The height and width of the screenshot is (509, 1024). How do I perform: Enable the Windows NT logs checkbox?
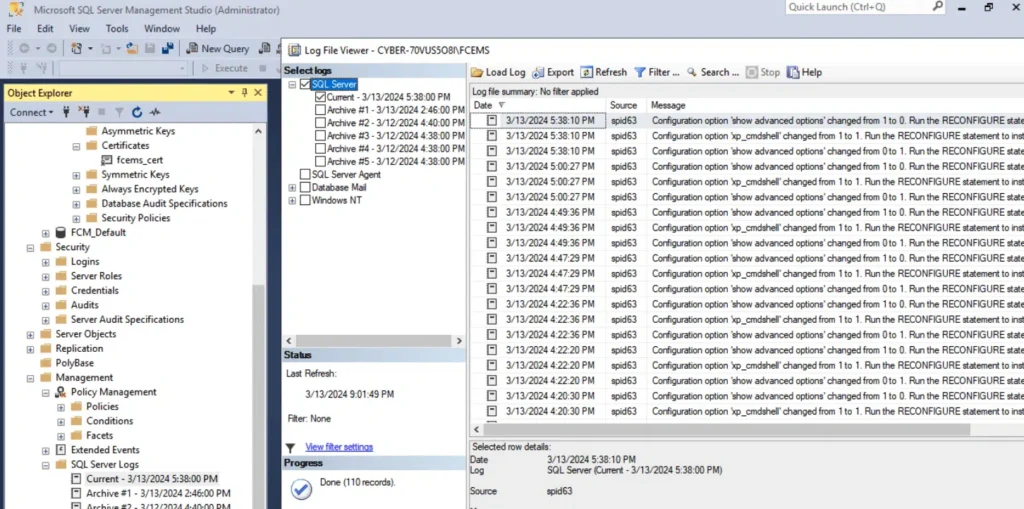pyautogui.click(x=305, y=201)
